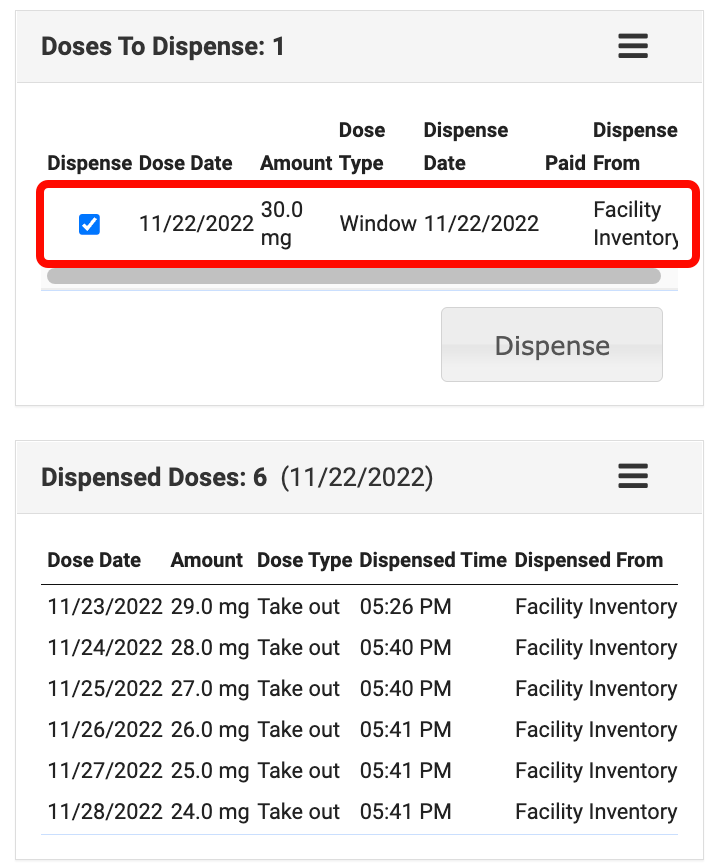Click the Amount header in Dispensed Doses table

pos(207,561)
